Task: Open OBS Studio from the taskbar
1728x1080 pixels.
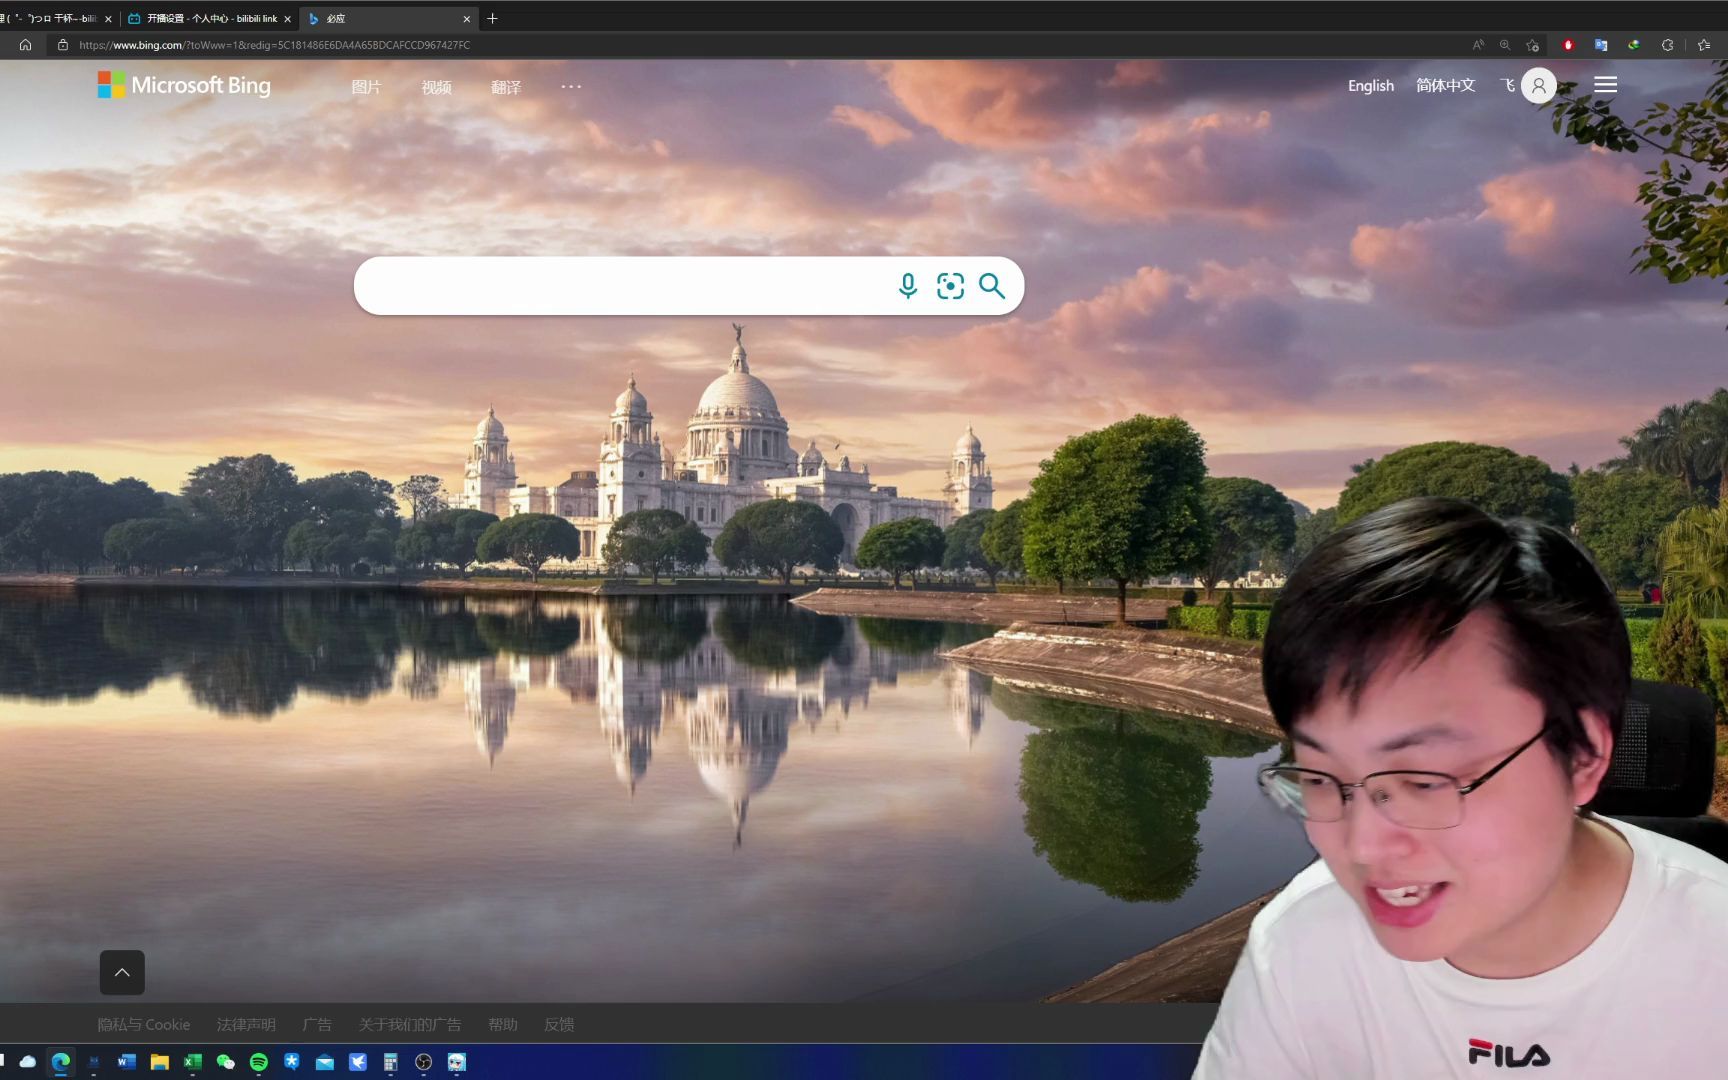Action: coord(423,1062)
